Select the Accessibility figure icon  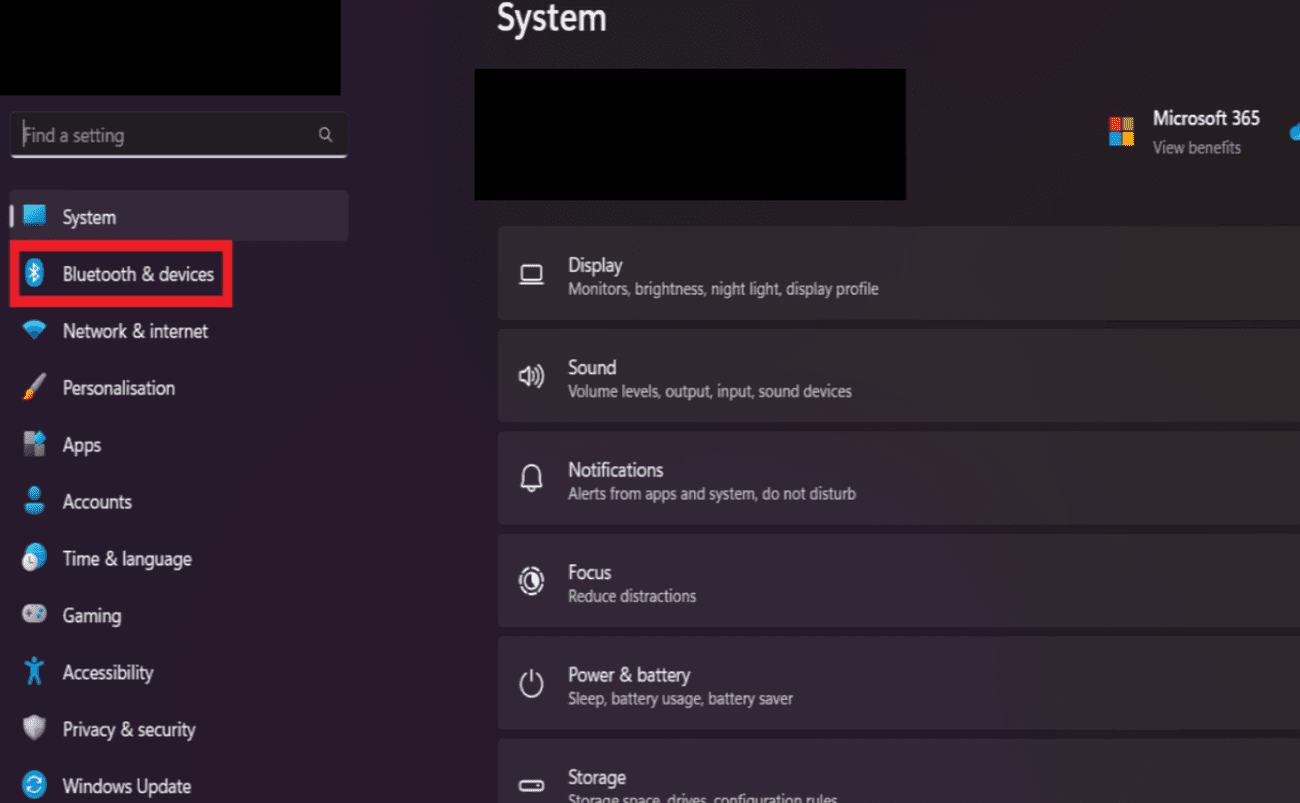pos(35,672)
